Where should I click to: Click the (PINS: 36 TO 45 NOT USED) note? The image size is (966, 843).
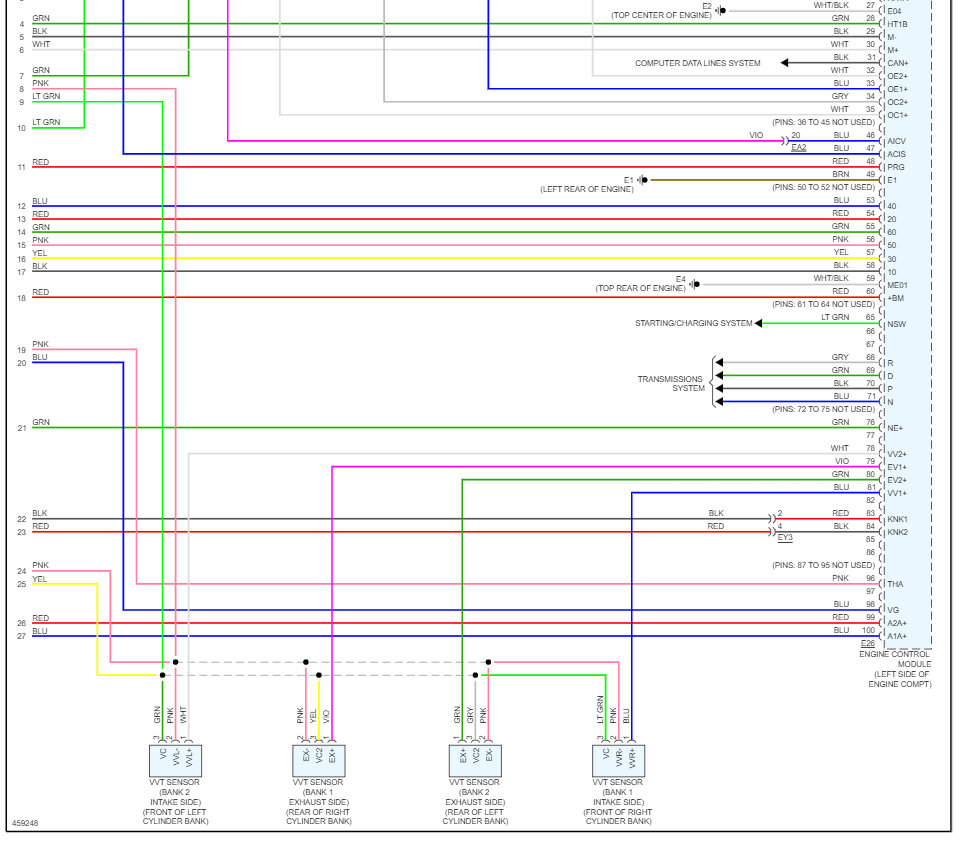coord(823,122)
